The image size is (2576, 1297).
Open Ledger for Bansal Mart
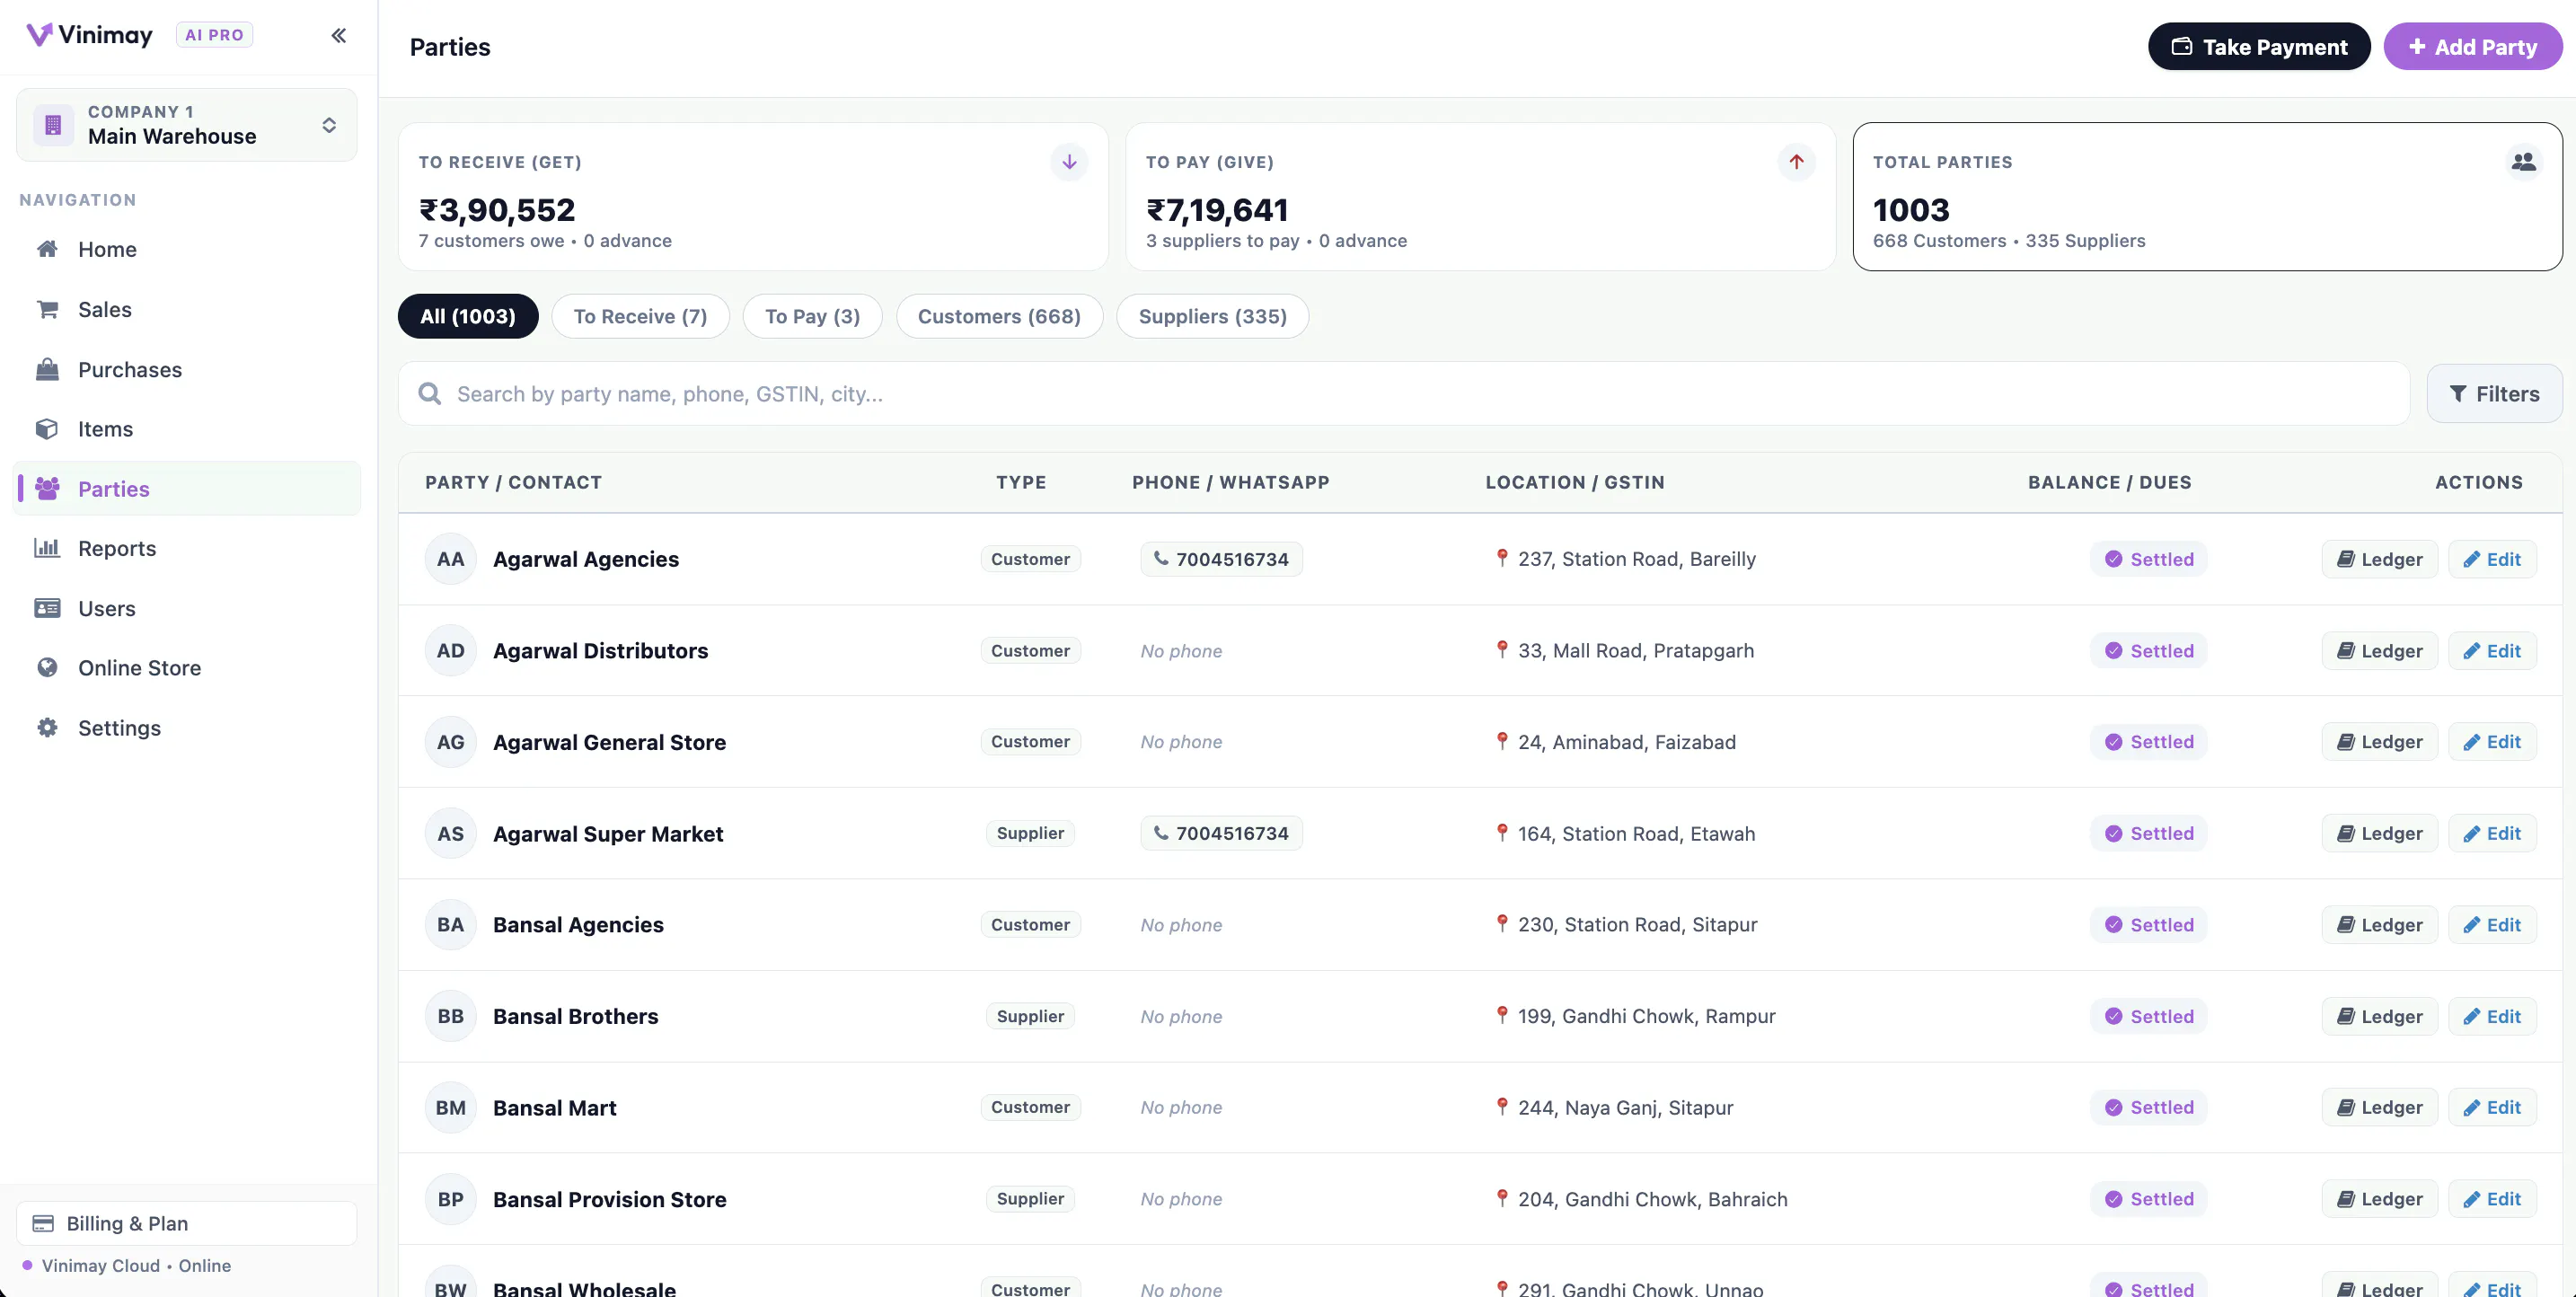pyautogui.click(x=2379, y=1107)
